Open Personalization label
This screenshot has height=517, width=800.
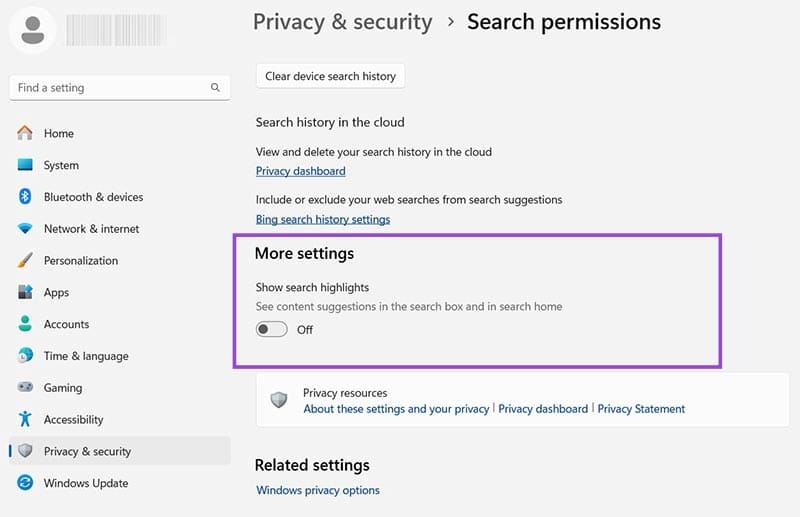[81, 260]
